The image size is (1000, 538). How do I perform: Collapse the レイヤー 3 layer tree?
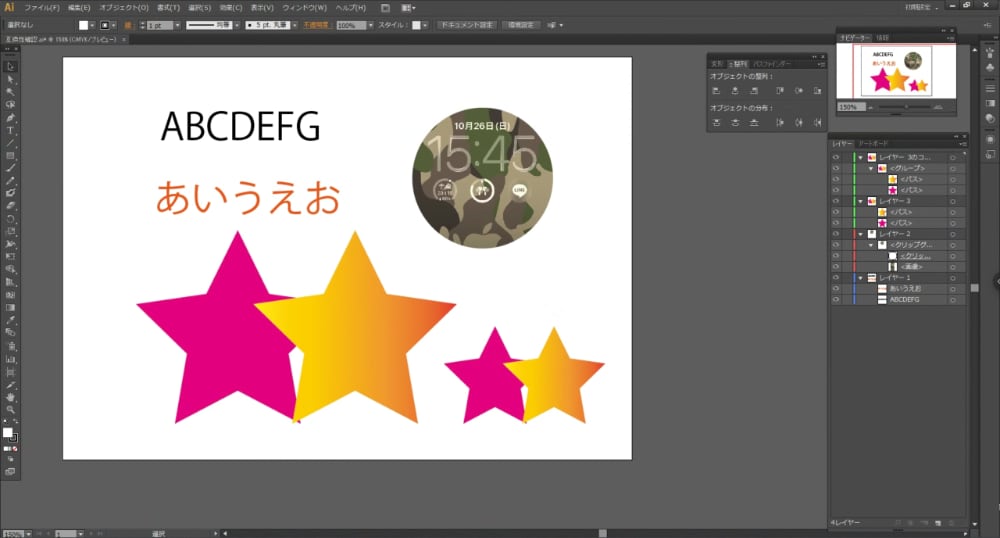tap(860, 201)
